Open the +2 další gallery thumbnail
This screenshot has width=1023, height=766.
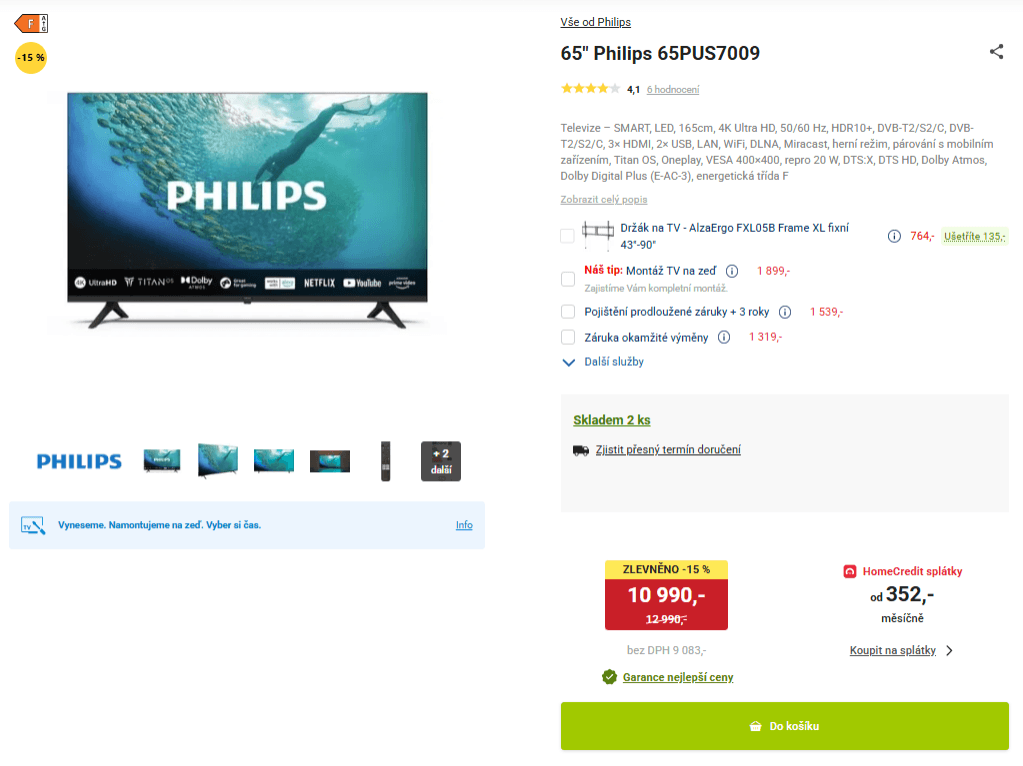click(441, 461)
